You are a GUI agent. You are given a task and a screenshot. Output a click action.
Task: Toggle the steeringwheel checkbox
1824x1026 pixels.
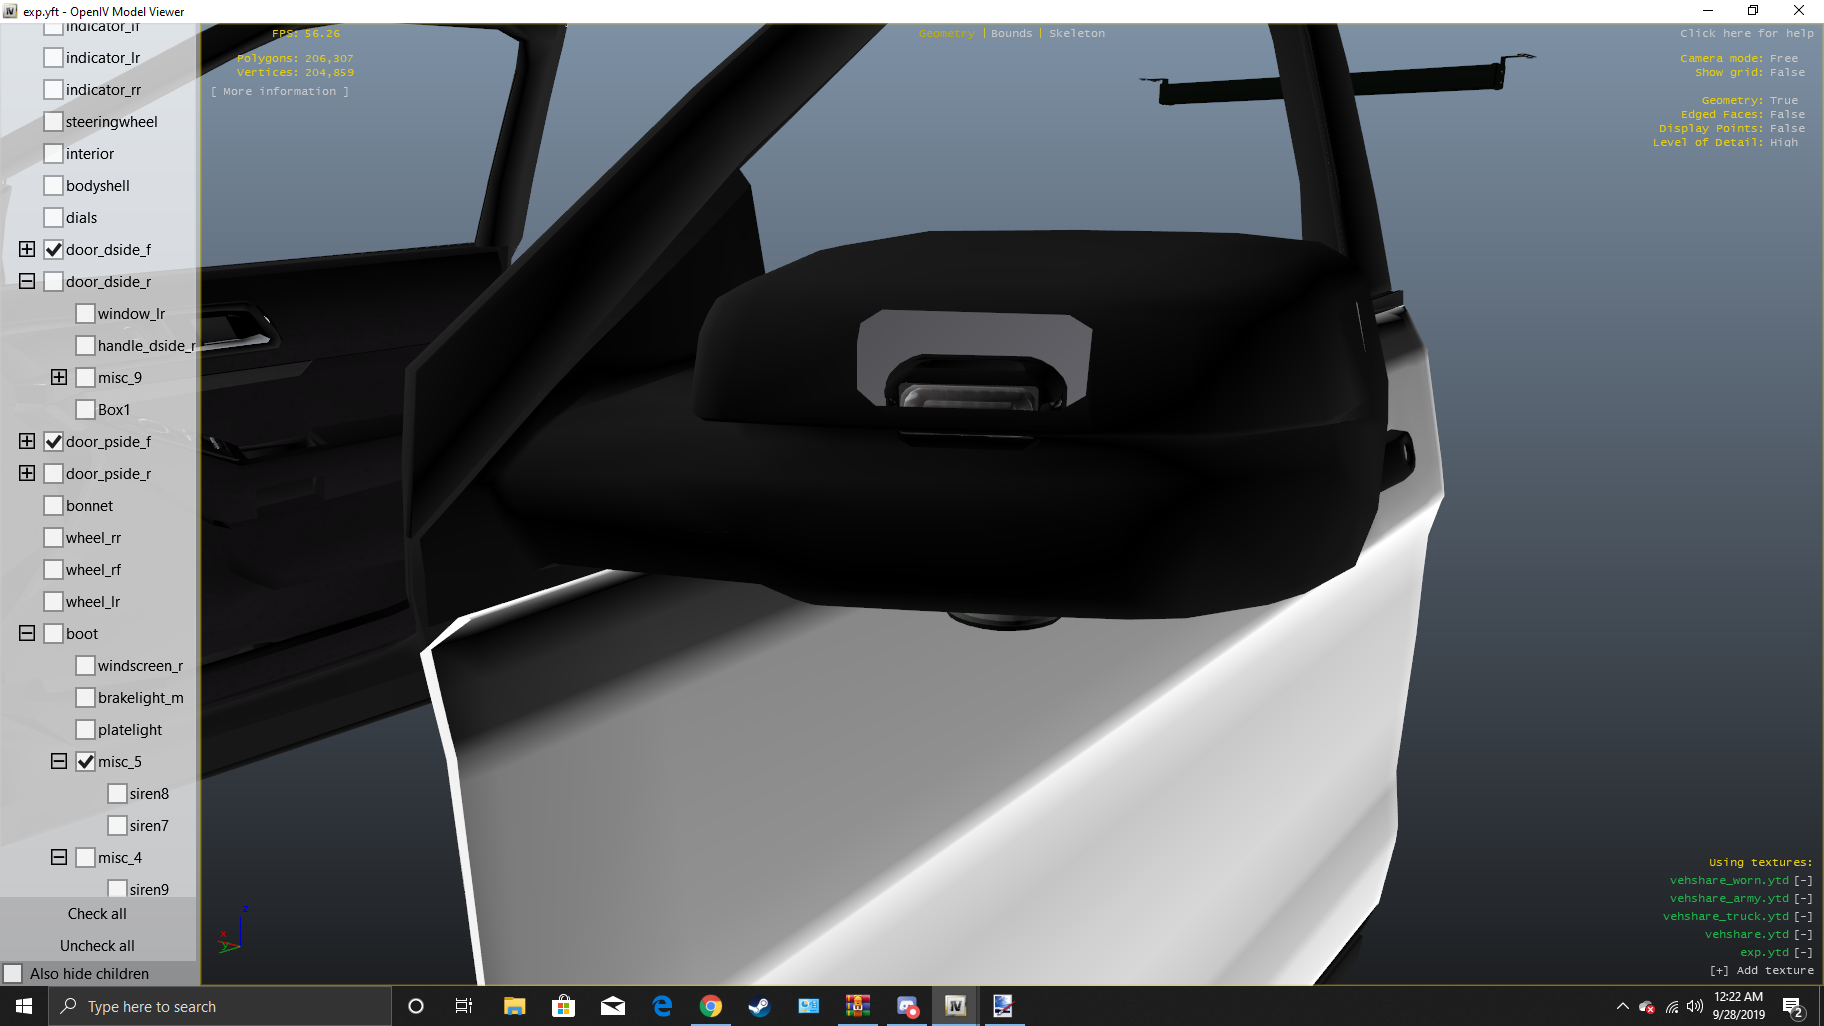click(54, 122)
